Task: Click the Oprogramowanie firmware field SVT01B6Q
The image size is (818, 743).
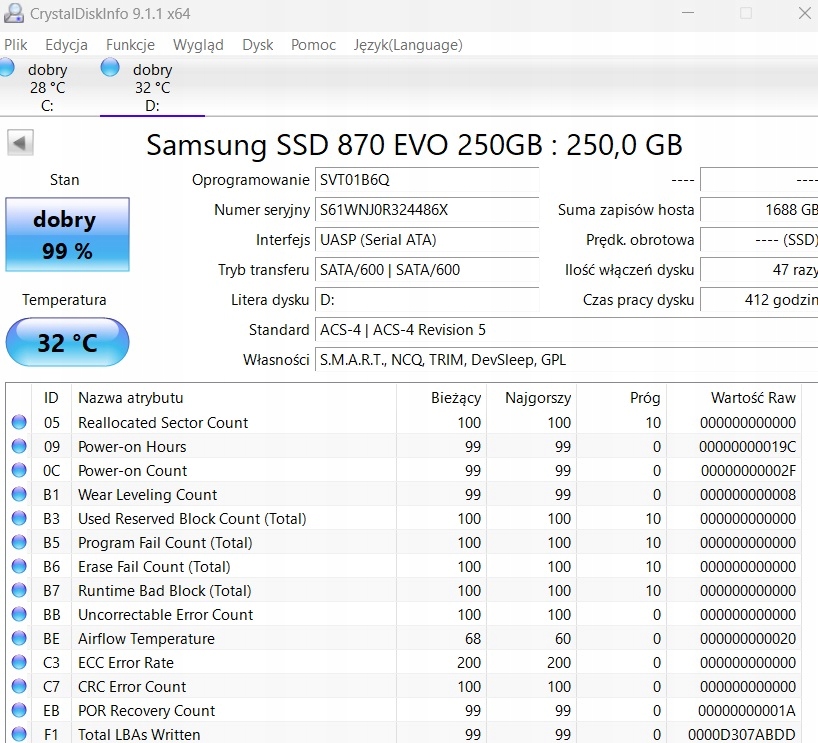Action: (x=427, y=180)
